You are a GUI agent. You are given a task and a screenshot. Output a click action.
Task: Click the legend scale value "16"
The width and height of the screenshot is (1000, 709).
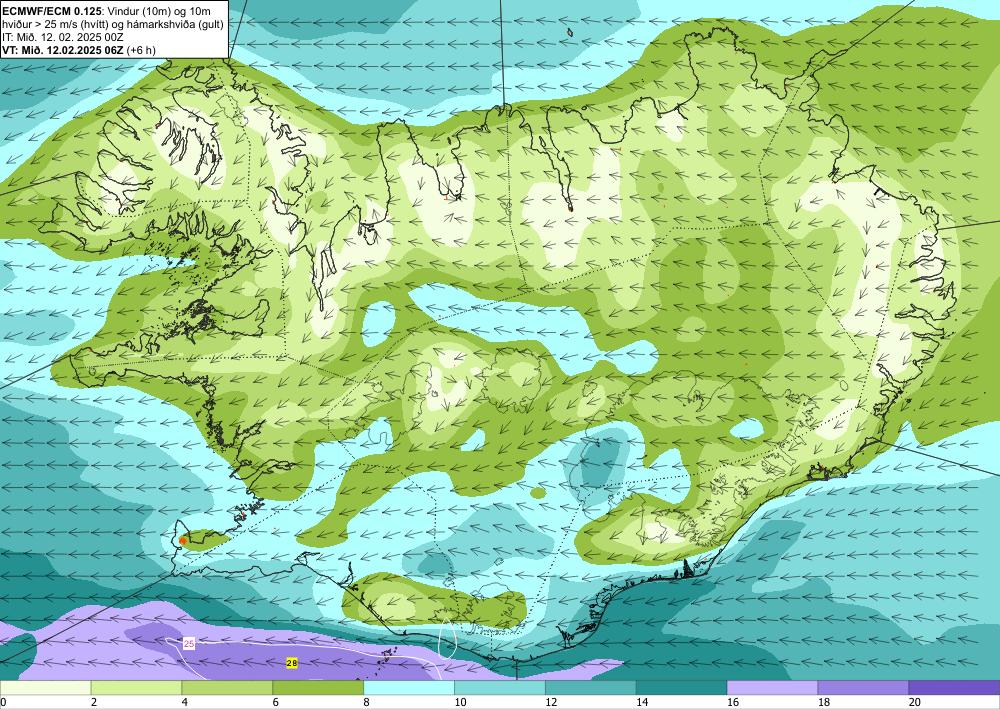733,702
